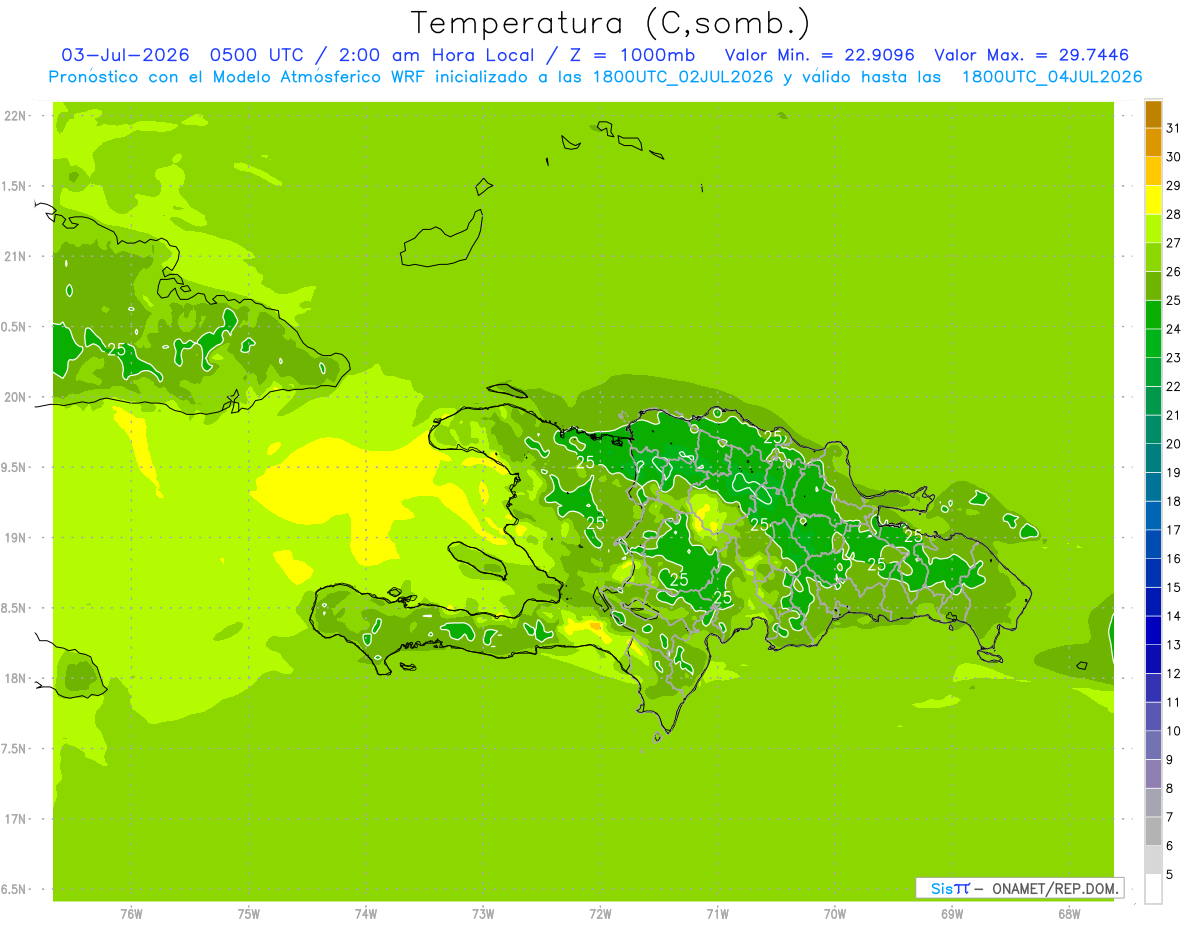Image resolution: width=1200 pixels, height=927 pixels.
Task: Click the Temperatura (C,somb.) title
Action: (610, 22)
